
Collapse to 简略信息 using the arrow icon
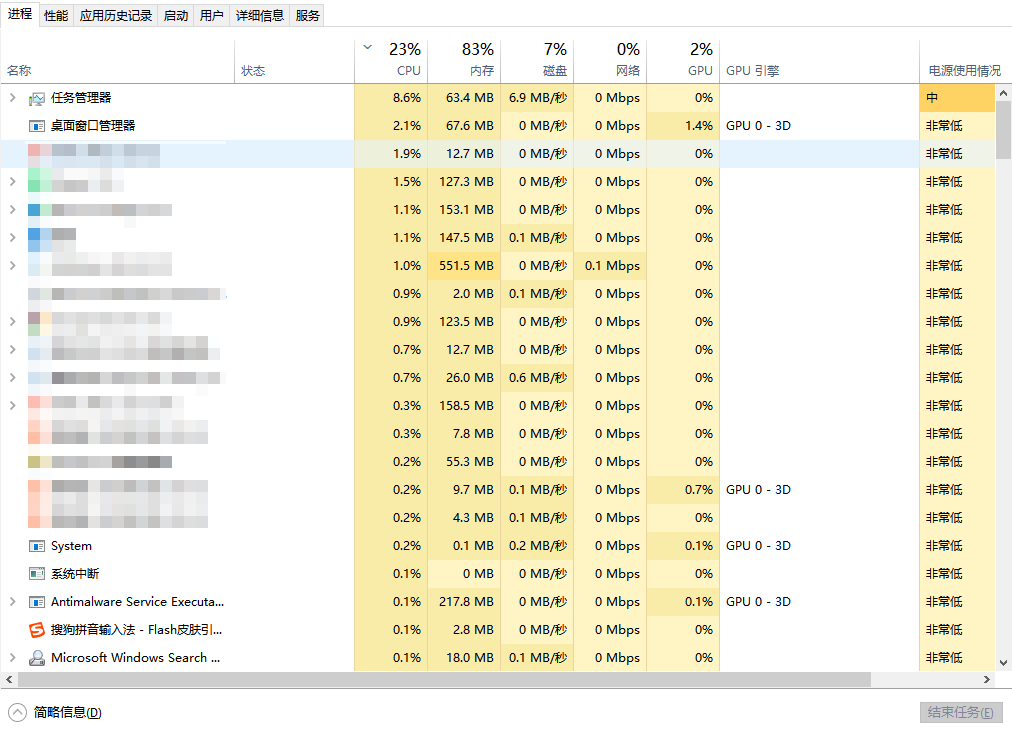18,712
